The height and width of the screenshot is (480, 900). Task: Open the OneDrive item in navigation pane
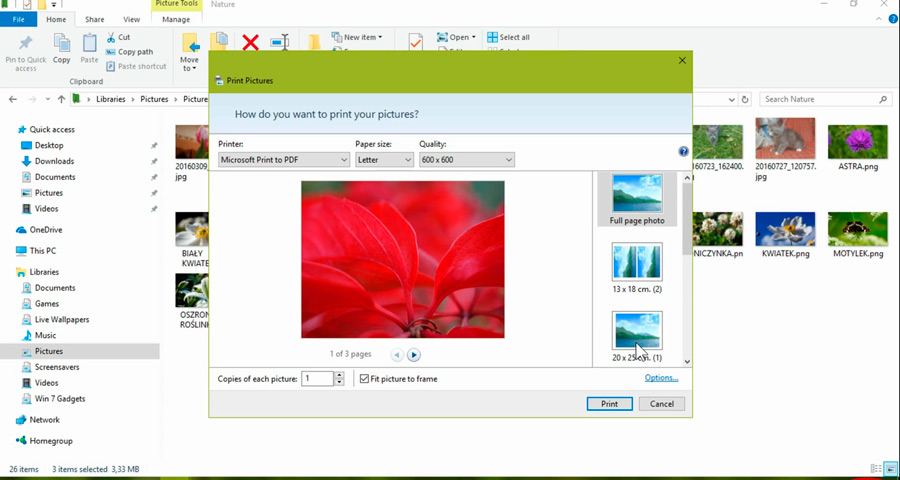click(39, 230)
